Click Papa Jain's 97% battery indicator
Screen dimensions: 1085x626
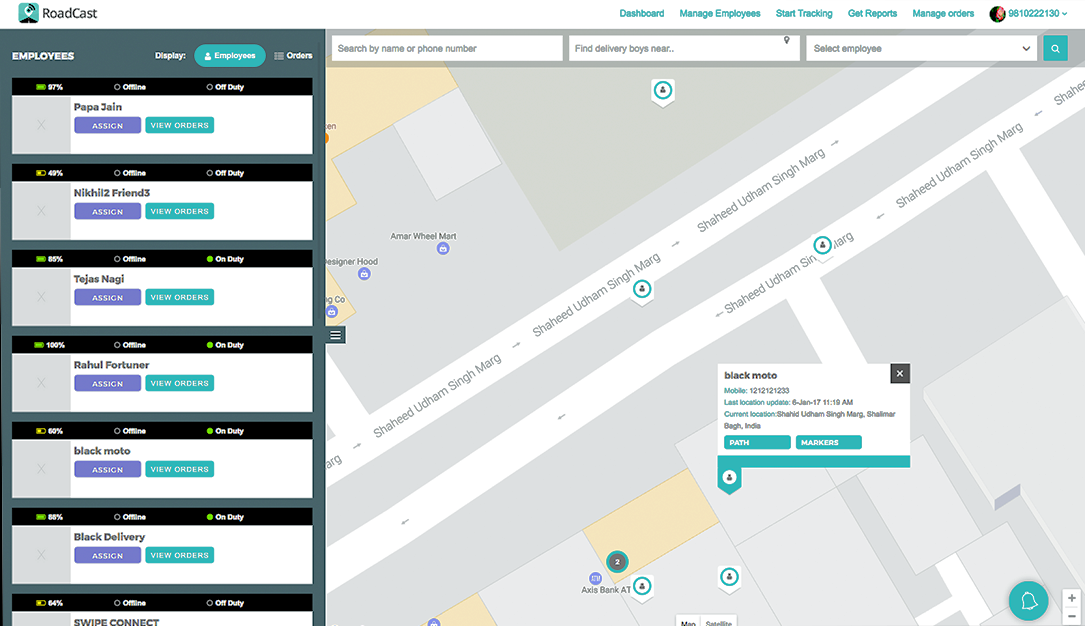[x=49, y=87]
